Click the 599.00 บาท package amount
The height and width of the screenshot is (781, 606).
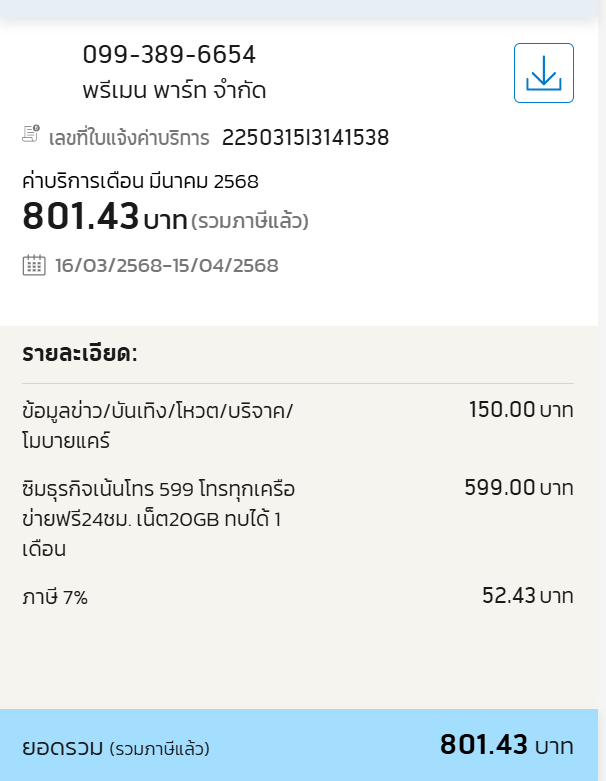coord(519,487)
